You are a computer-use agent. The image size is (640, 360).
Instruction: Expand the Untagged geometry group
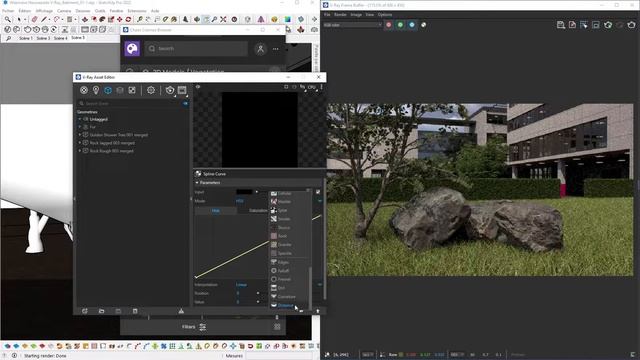point(80,119)
